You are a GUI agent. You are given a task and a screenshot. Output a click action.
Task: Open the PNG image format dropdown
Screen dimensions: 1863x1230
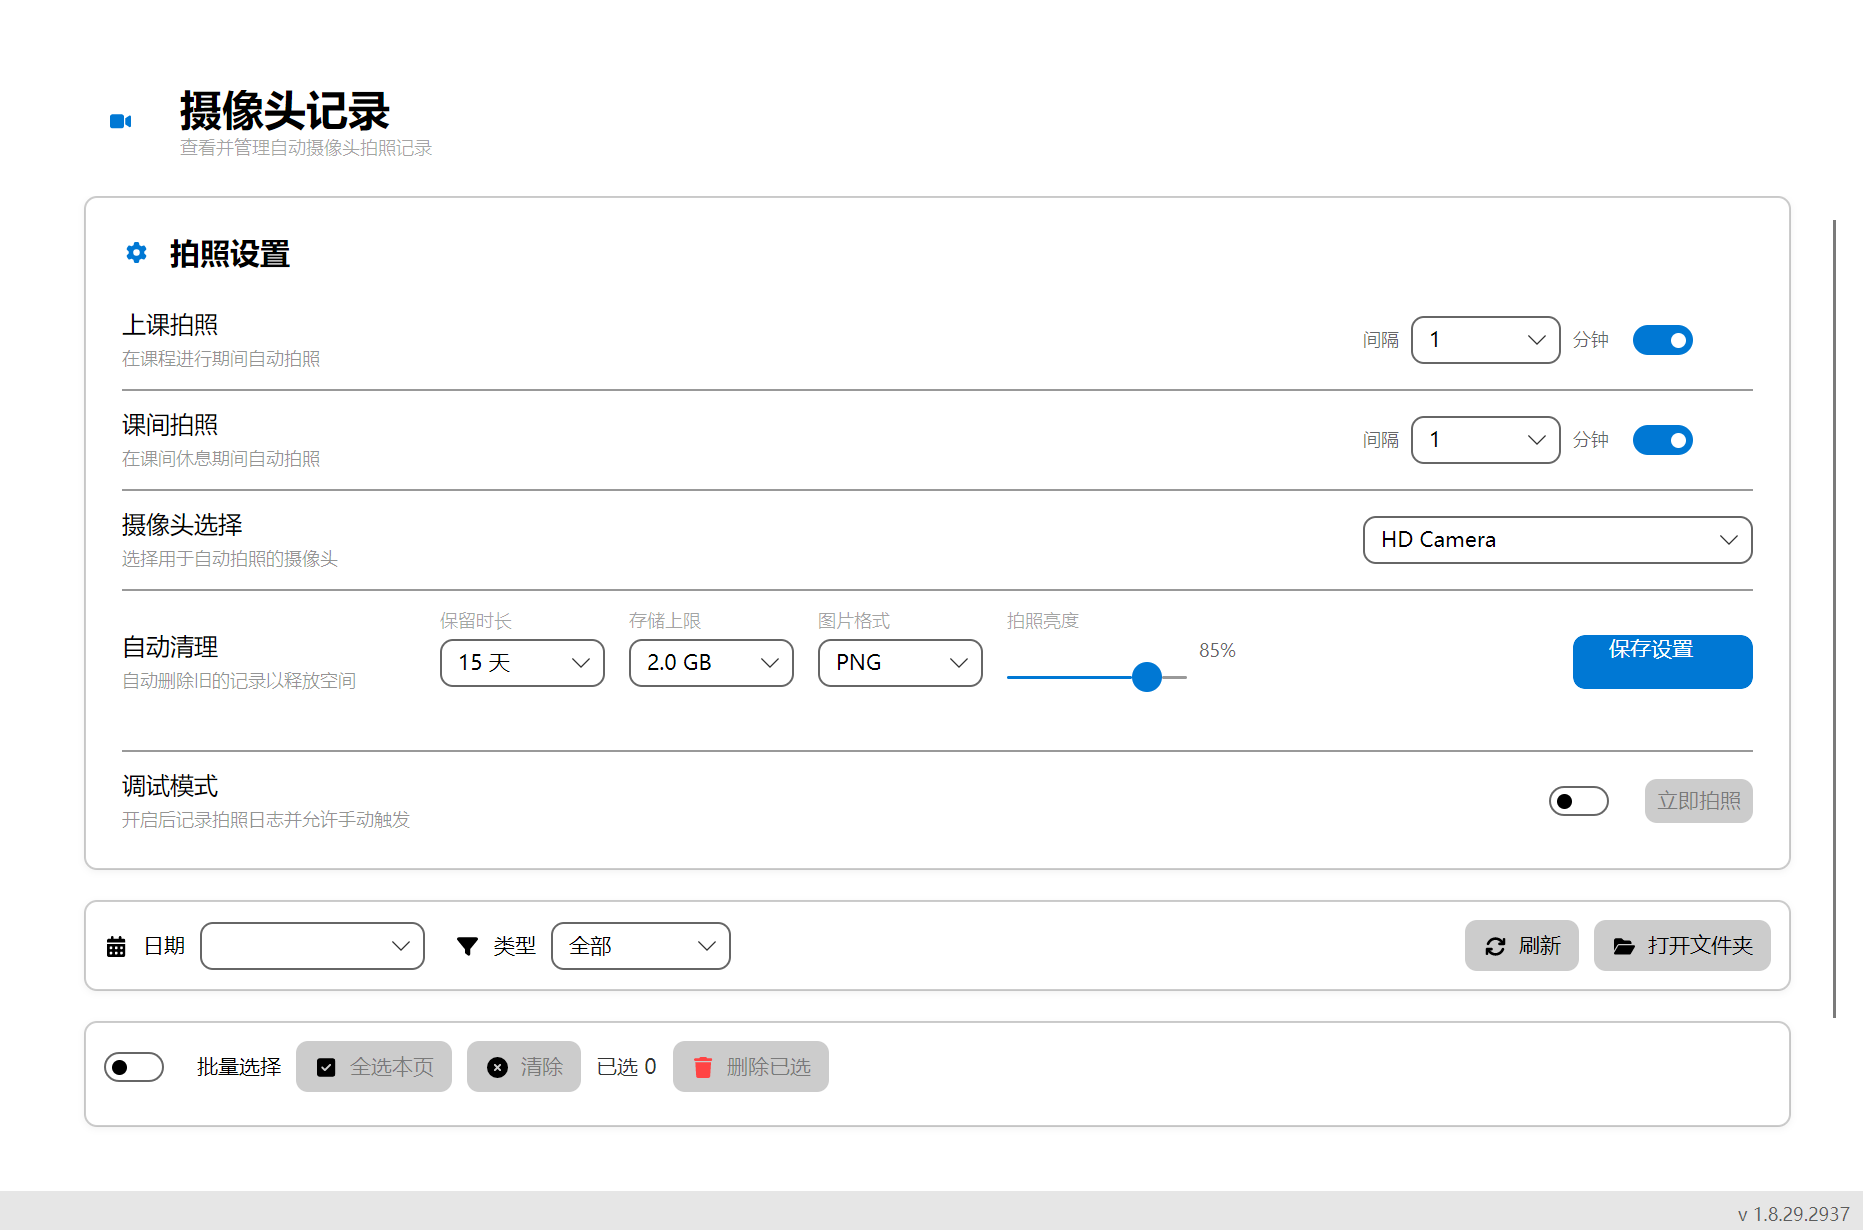click(899, 663)
